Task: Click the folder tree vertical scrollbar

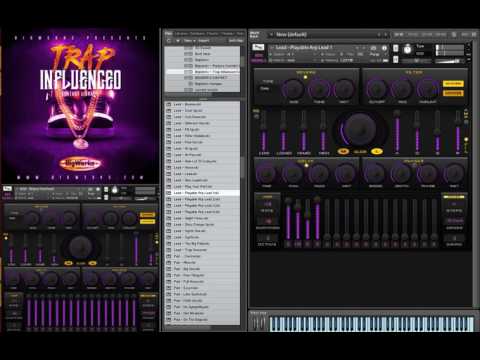Action: (x=243, y=62)
